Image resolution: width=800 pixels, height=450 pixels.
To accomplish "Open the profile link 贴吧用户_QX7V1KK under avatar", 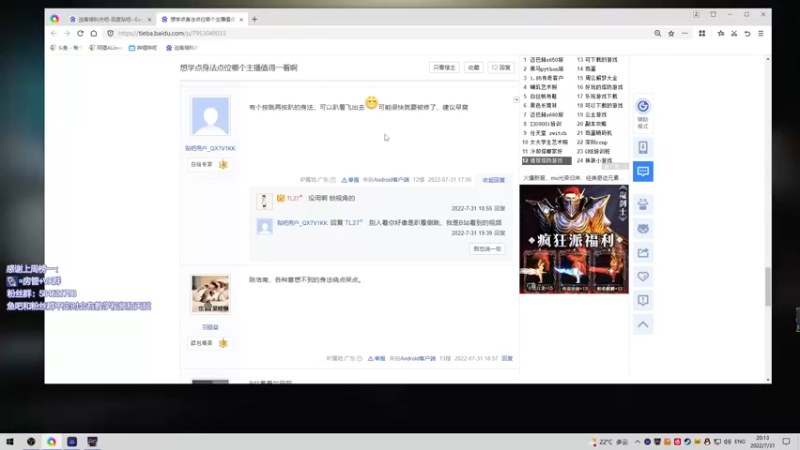I will (210, 148).
